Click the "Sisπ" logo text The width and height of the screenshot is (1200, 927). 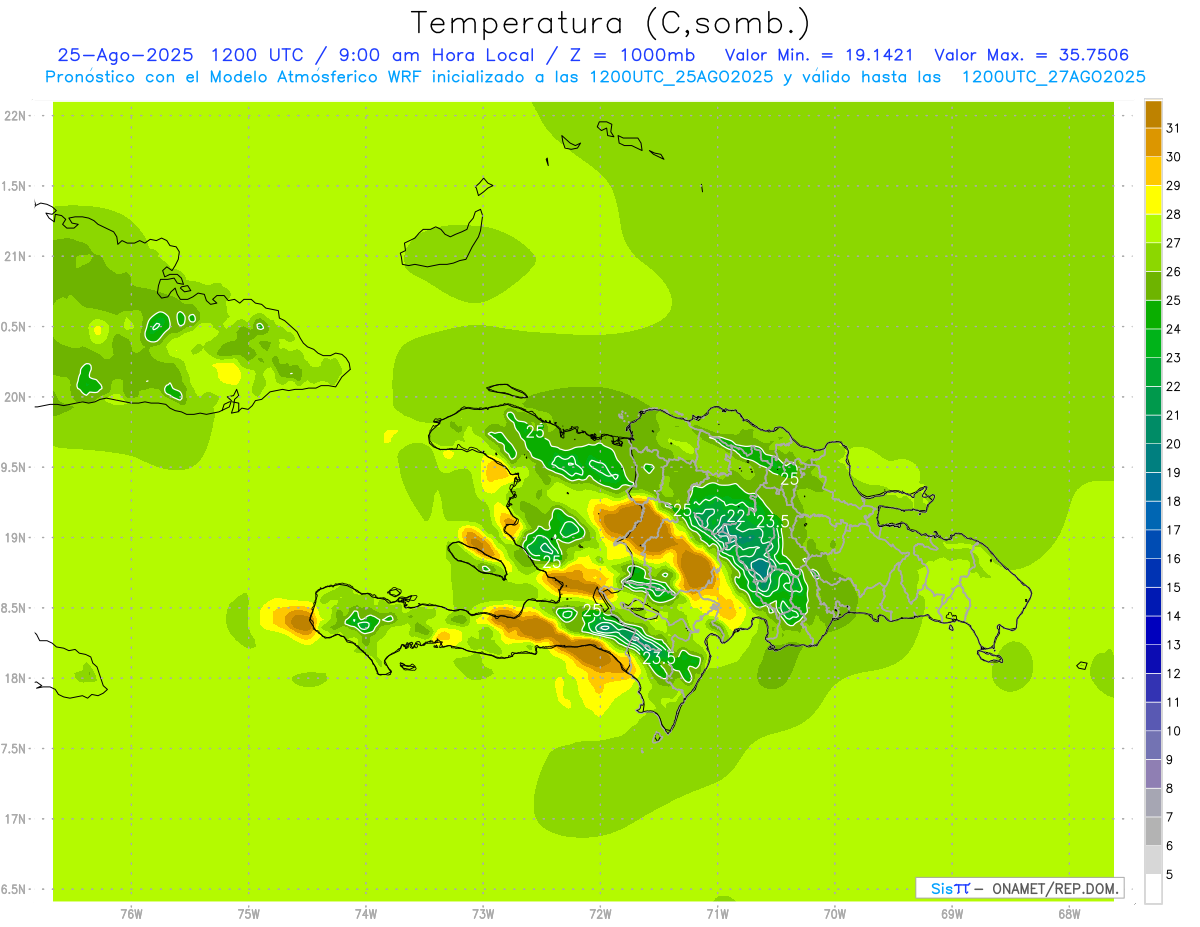950,888
